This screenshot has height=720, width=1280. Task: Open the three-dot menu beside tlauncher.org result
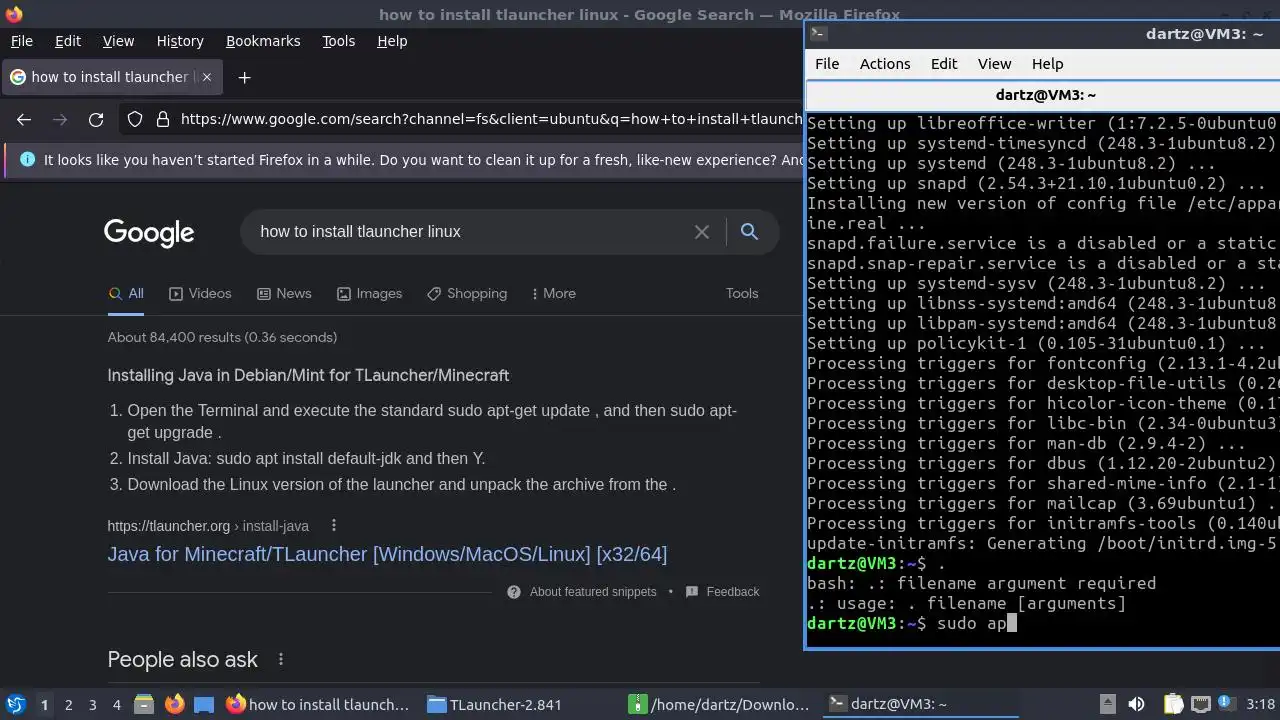[334, 526]
